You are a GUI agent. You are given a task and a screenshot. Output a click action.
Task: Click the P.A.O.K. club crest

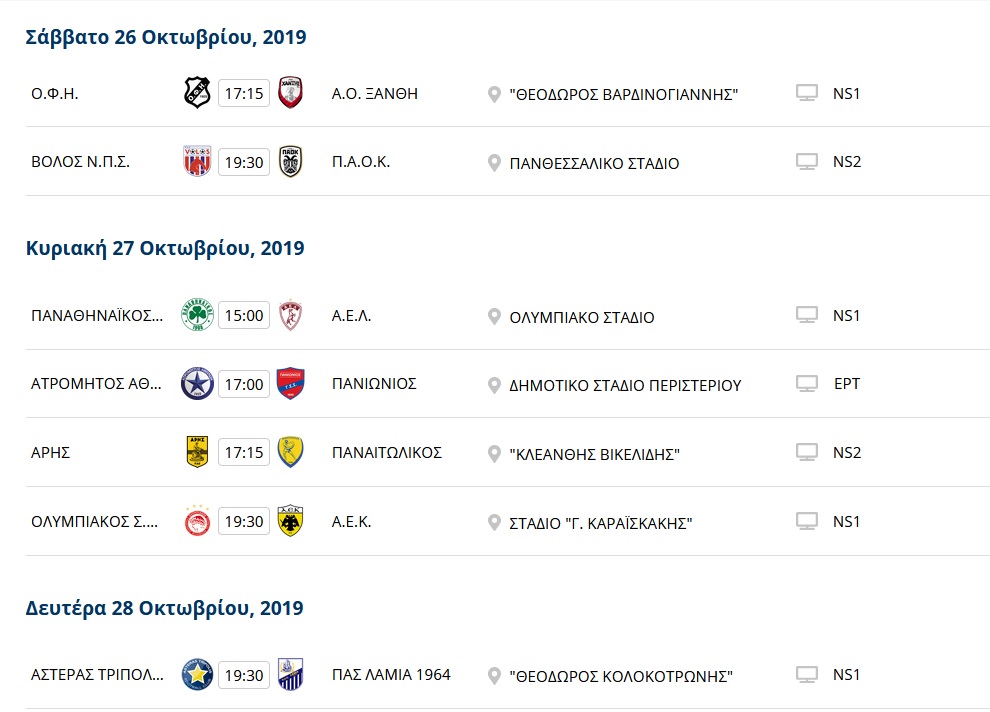click(x=291, y=161)
